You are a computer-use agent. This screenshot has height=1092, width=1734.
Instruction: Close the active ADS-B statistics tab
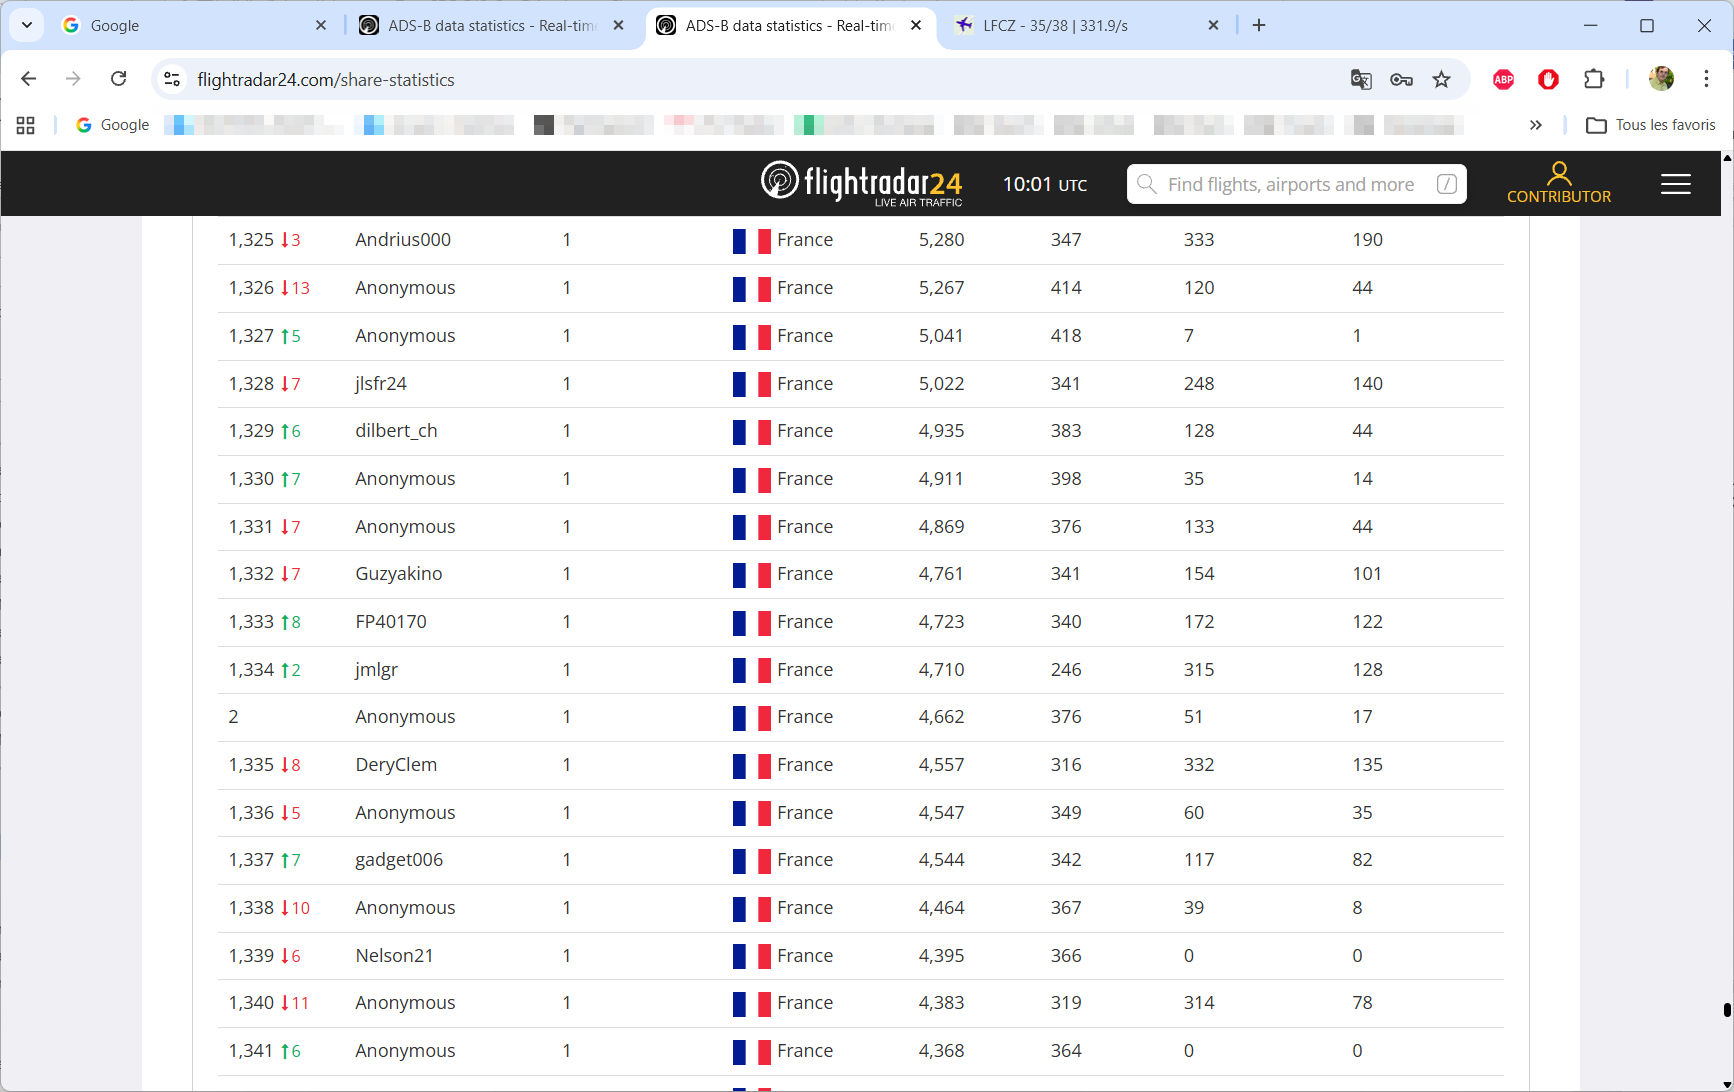point(916,25)
